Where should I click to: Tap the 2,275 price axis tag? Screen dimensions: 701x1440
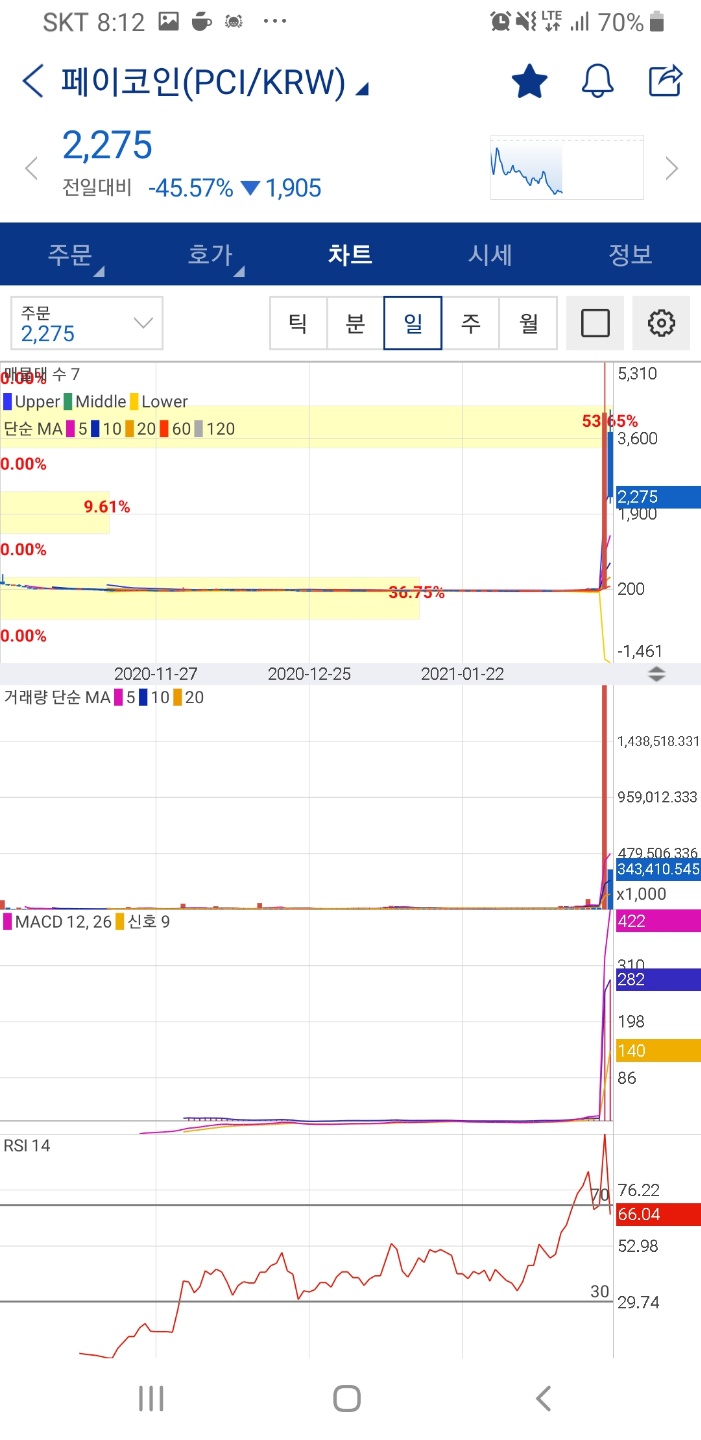[657, 497]
